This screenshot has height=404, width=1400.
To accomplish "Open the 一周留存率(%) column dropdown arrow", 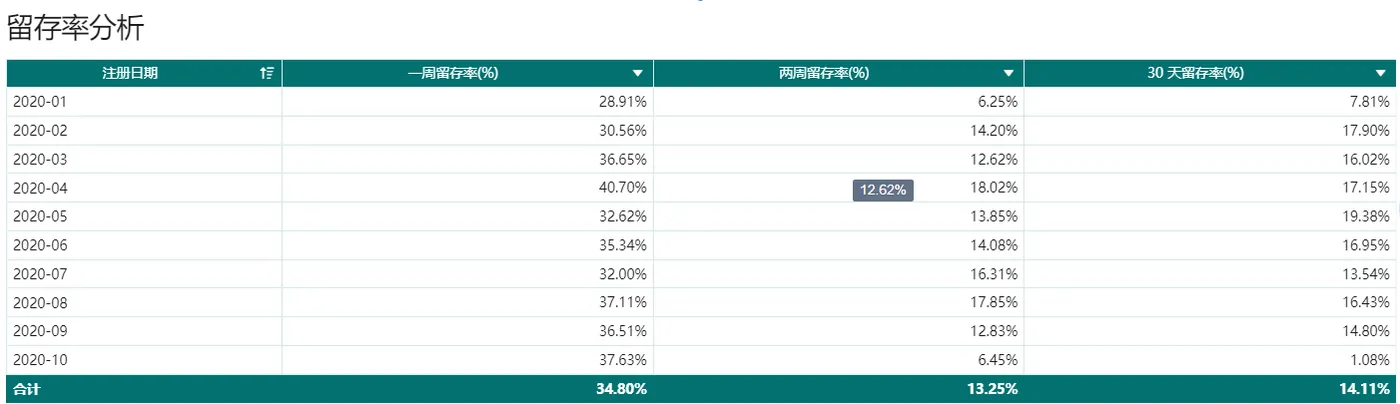I will (638, 73).
